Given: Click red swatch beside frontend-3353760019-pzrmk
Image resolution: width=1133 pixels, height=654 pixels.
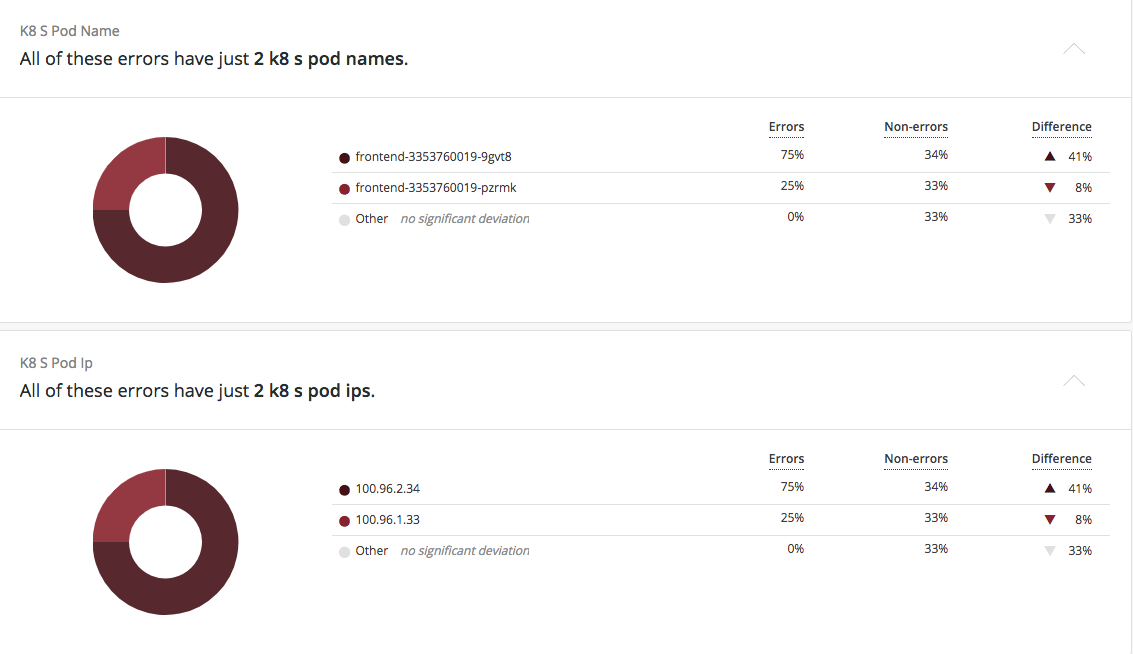Looking at the screenshot, I should pos(345,189).
